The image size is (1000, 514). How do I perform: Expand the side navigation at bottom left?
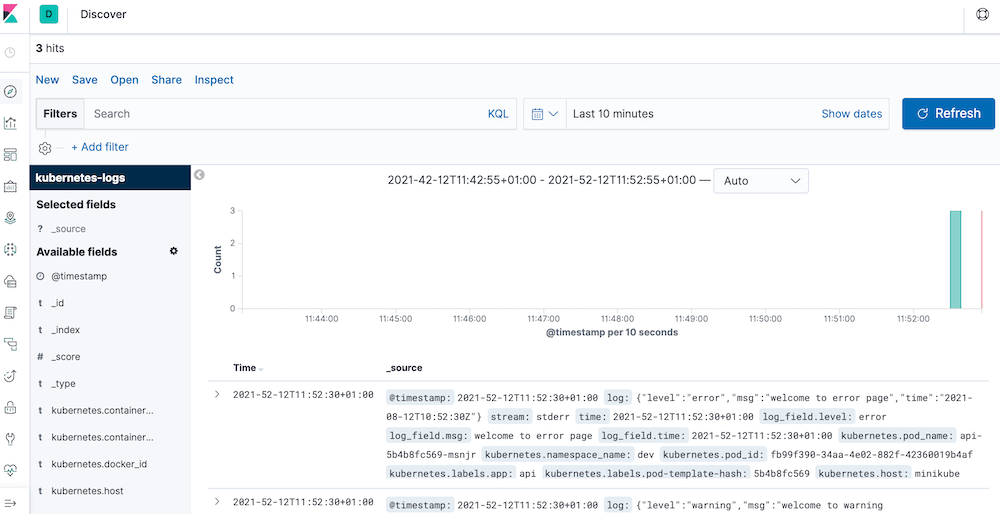10,502
